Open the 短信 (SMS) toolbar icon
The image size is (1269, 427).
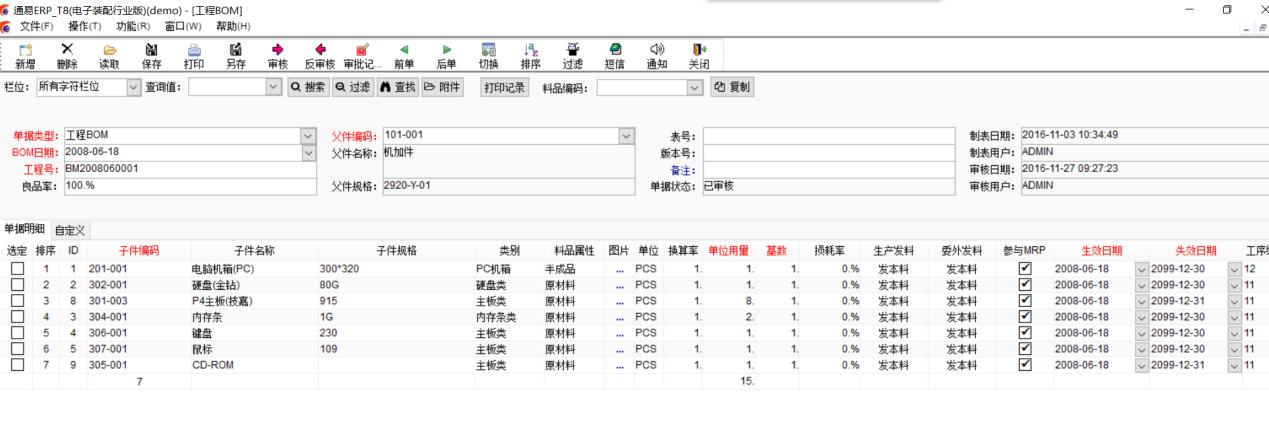click(615, 48)
